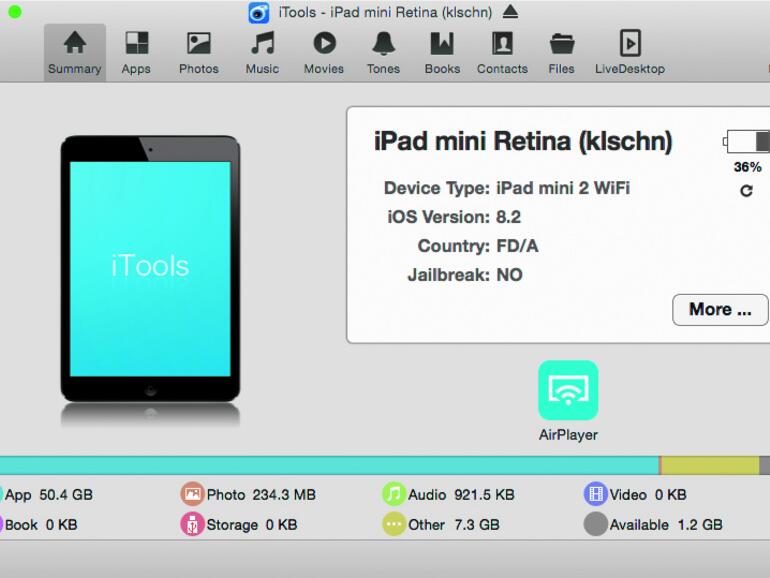Click the Video storage icon
770x578 pixels.
point(596,494)
